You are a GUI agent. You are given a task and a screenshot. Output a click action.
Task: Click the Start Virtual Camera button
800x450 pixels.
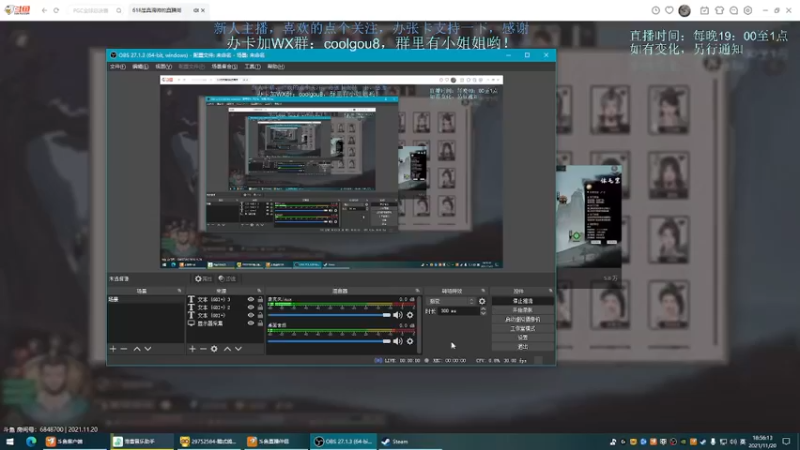click(523, 319)
